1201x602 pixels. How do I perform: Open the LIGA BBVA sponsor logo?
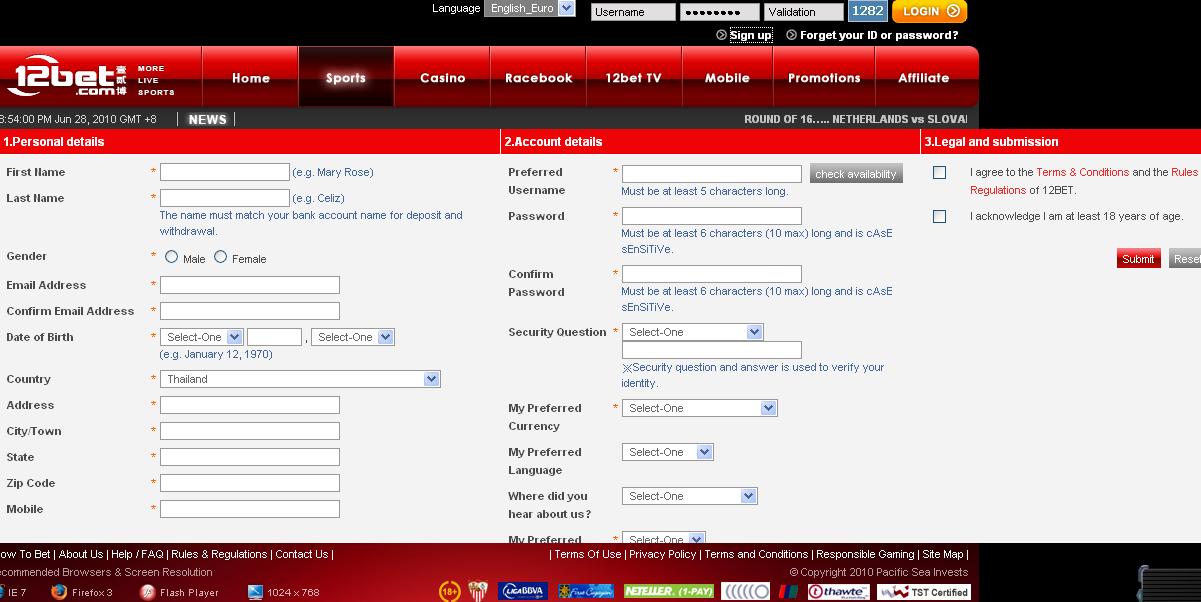pyautogui.click(x=523, y=591)
